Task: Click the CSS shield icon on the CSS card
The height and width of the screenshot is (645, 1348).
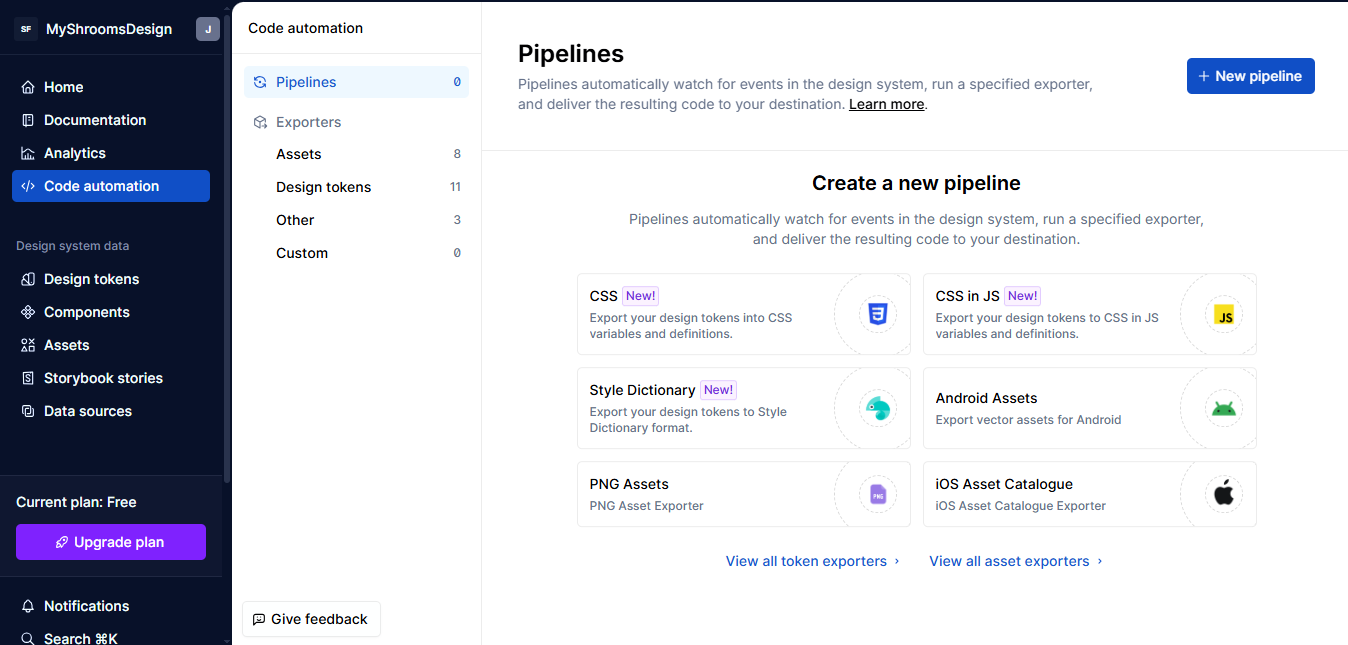Action: (877, 313)
